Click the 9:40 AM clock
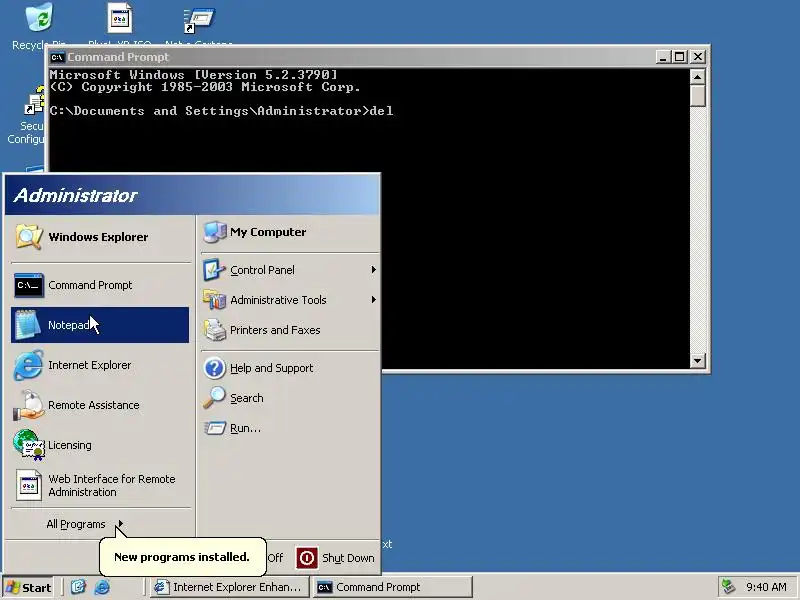The height and width of the screenshot is (600, 800). point(766,587)
